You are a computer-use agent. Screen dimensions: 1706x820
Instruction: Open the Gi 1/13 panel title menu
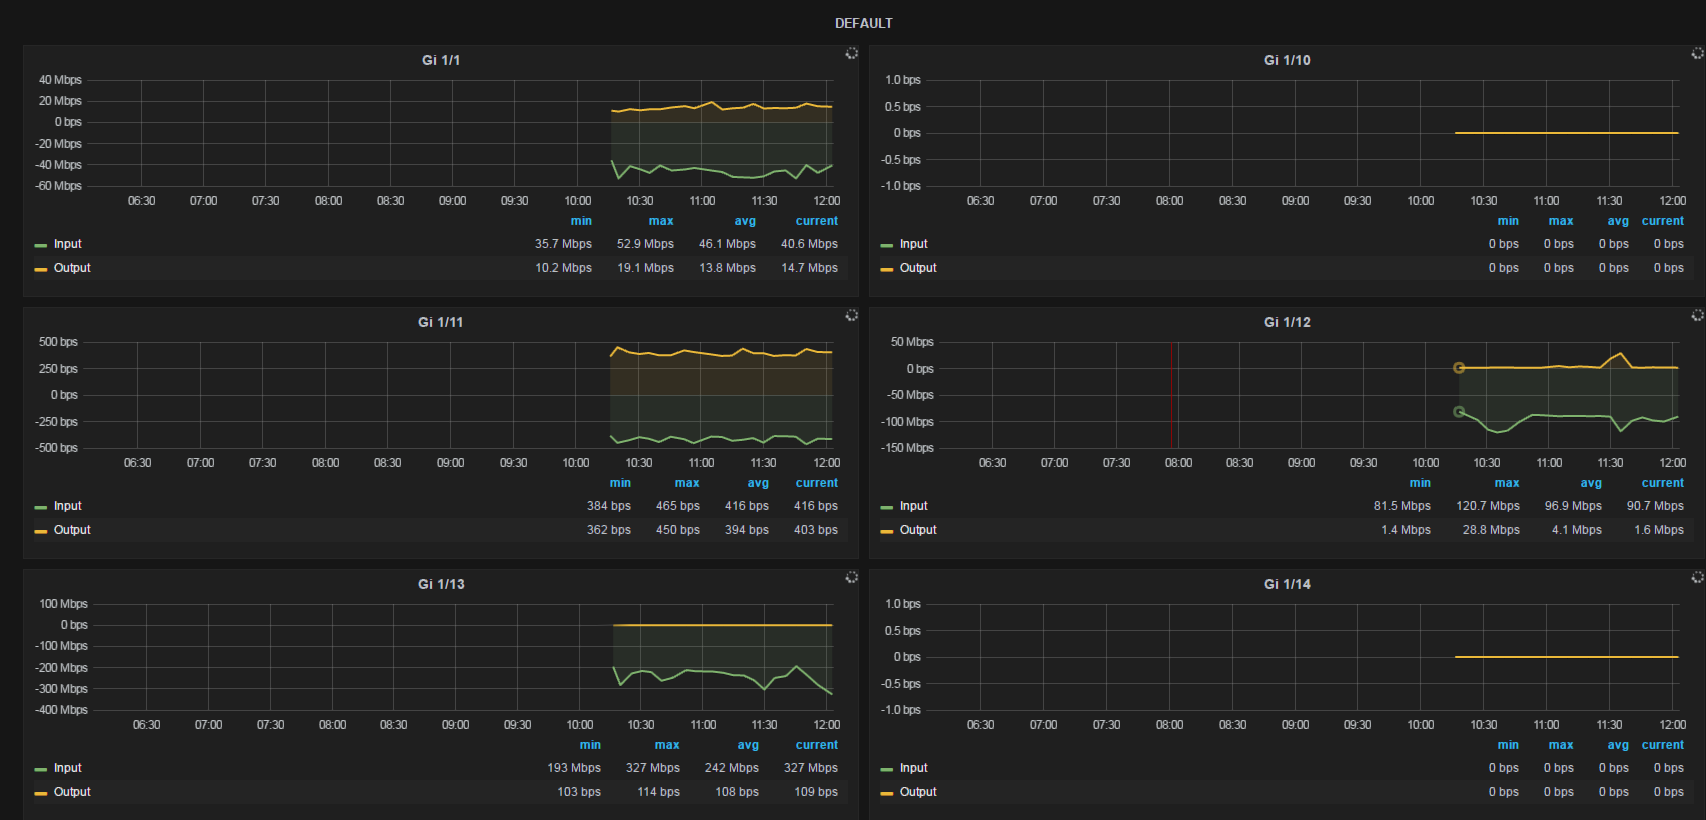click(440, 584)
